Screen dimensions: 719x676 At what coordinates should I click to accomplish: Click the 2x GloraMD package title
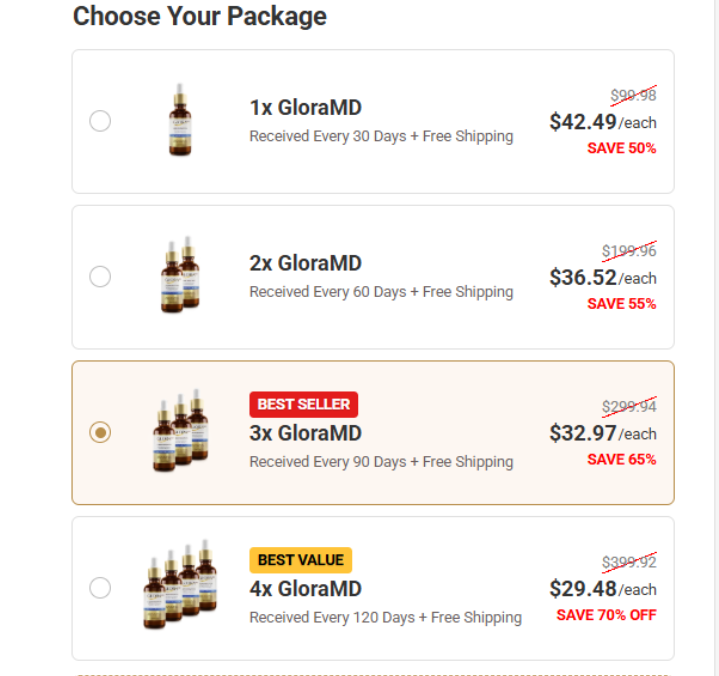(x=305, y=264)
